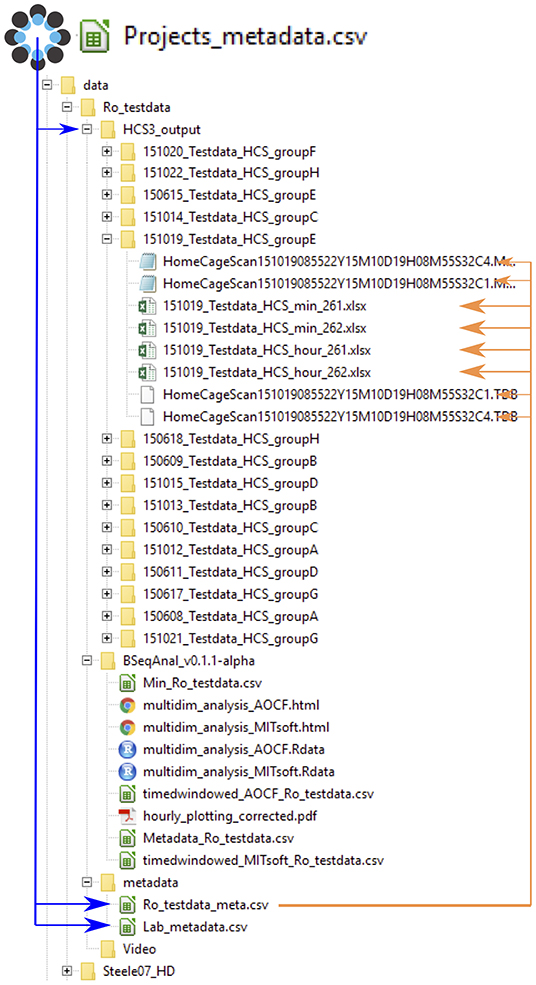Select Min_Ro_testdata.csv file name
This screenshot has height=985, width=536.
click(202, 683)
